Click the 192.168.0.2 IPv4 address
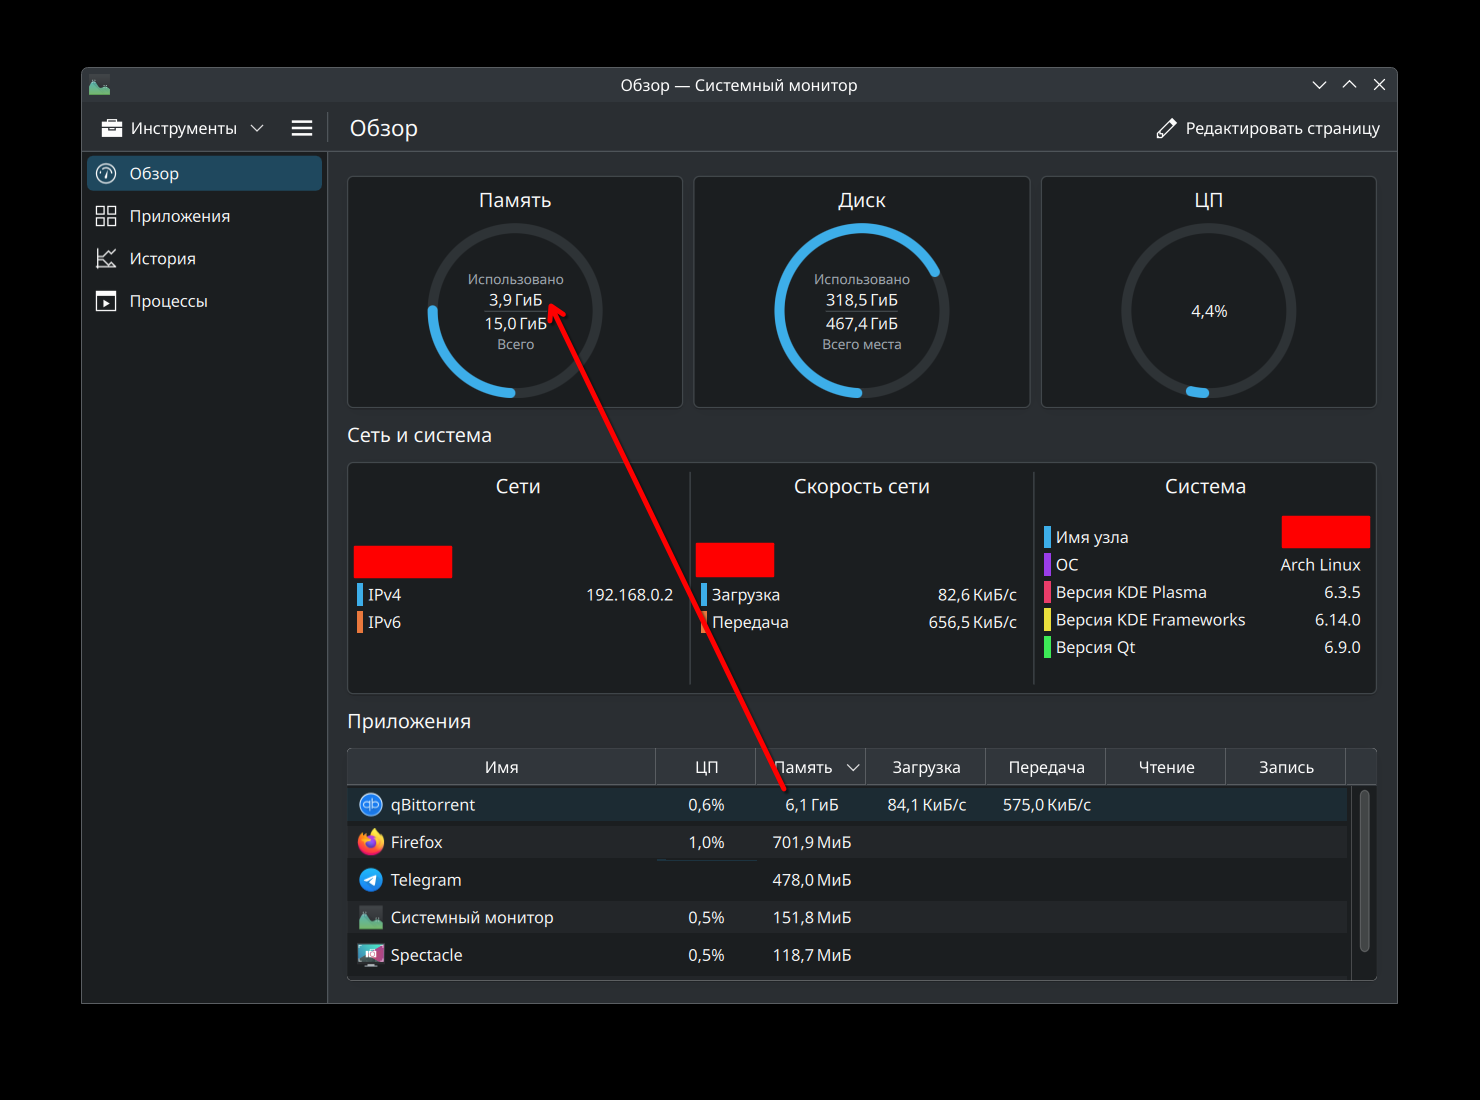The image size is (1480, 1100). click(629, 595)
